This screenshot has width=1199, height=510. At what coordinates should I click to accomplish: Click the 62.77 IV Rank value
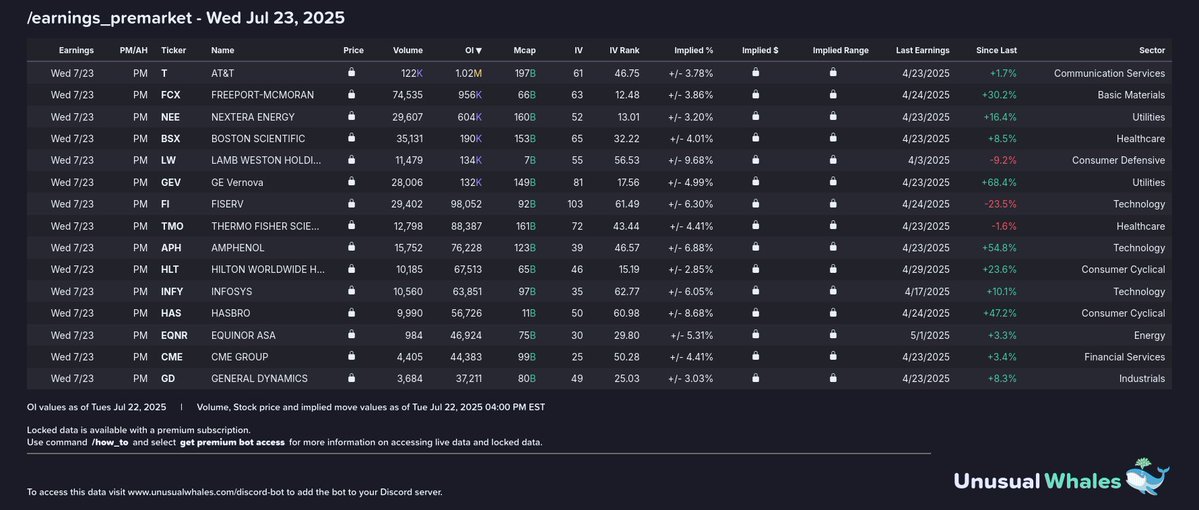click(626, 291)
